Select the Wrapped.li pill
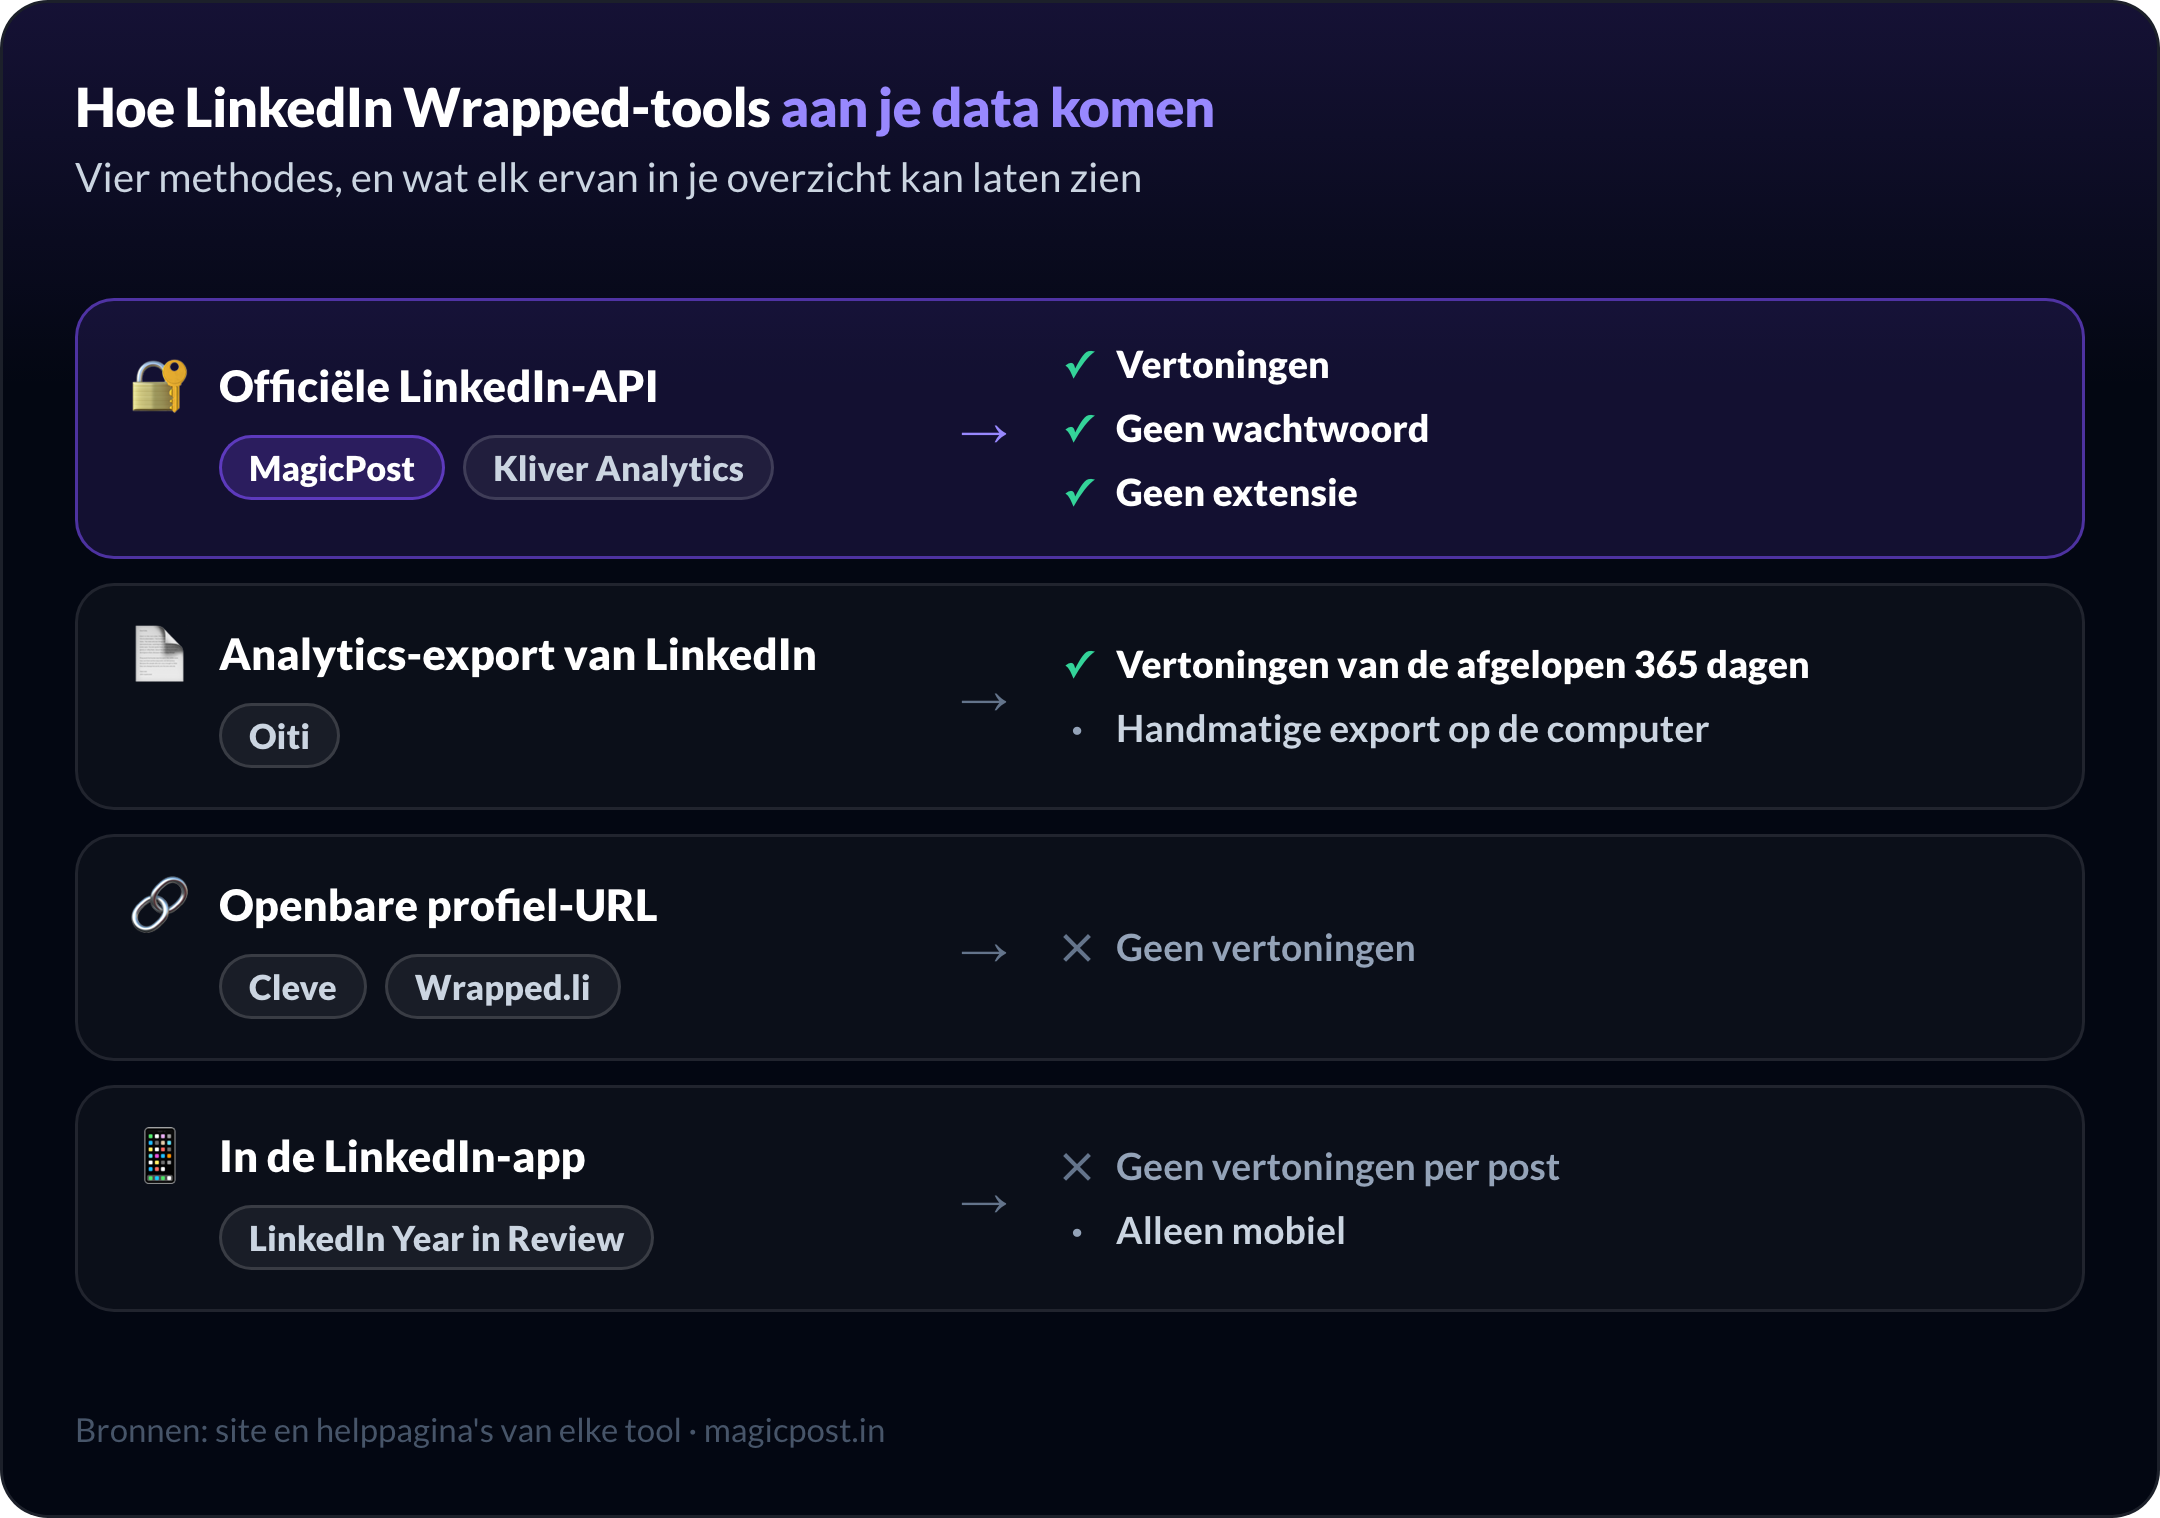 click(x=503, y=987)
